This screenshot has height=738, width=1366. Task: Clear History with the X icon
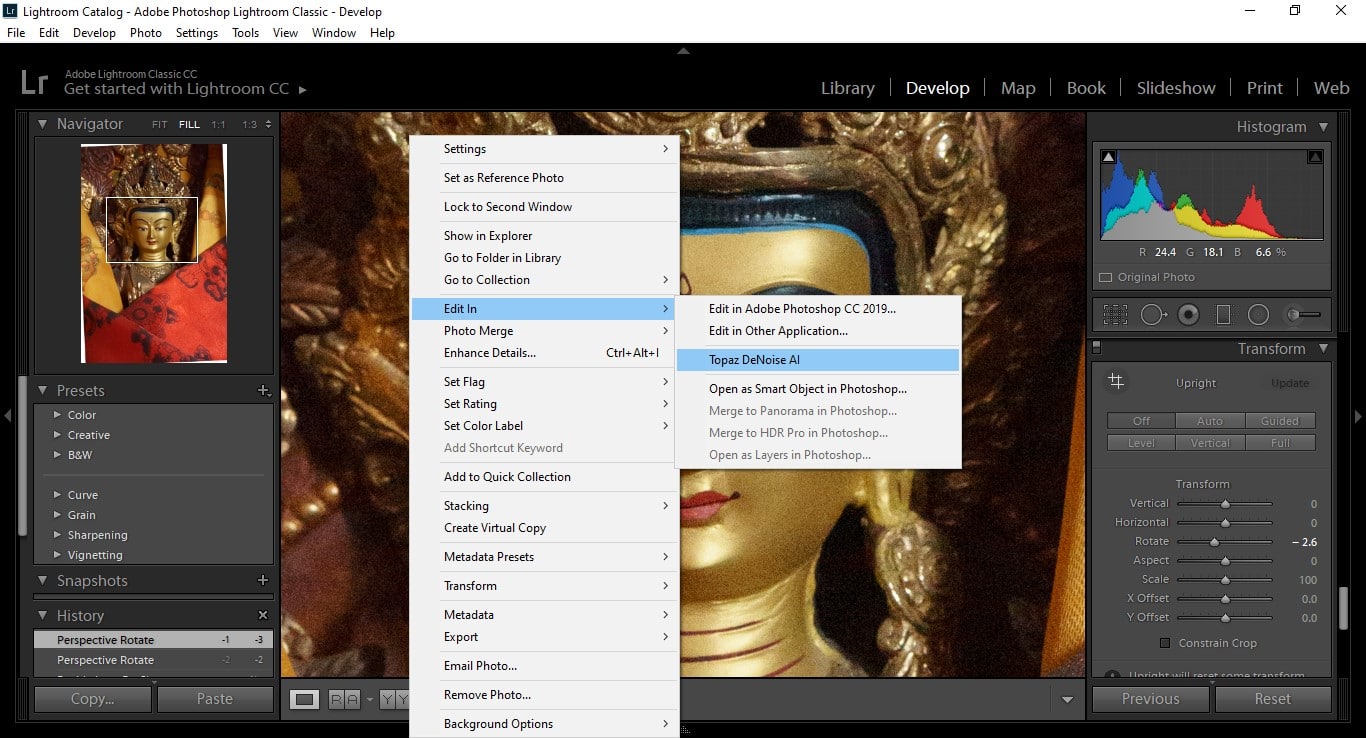click(263, 615)
